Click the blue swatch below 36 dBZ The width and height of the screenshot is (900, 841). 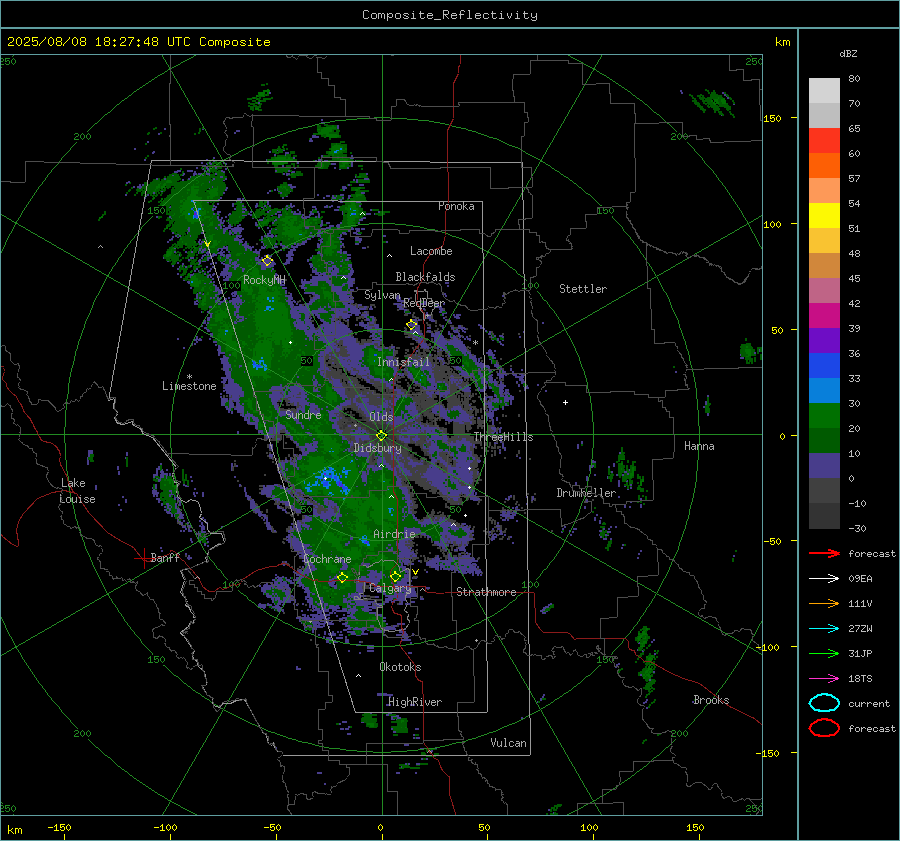pos(824,366)
